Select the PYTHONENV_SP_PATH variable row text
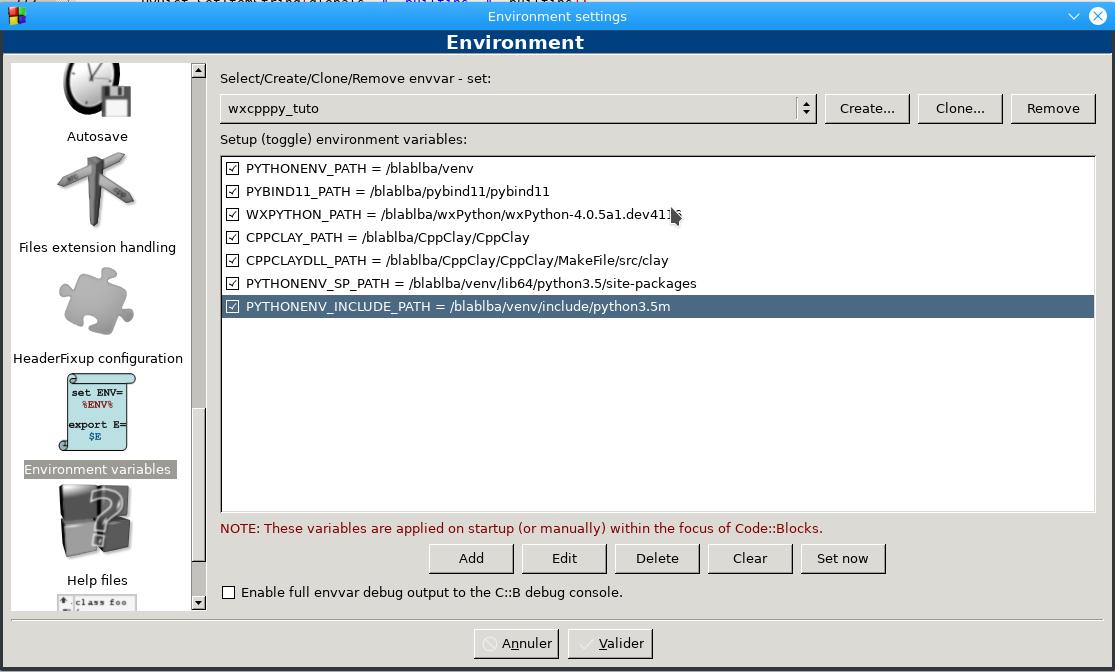The image size is (1115, 672). click(x=471, y=283)
